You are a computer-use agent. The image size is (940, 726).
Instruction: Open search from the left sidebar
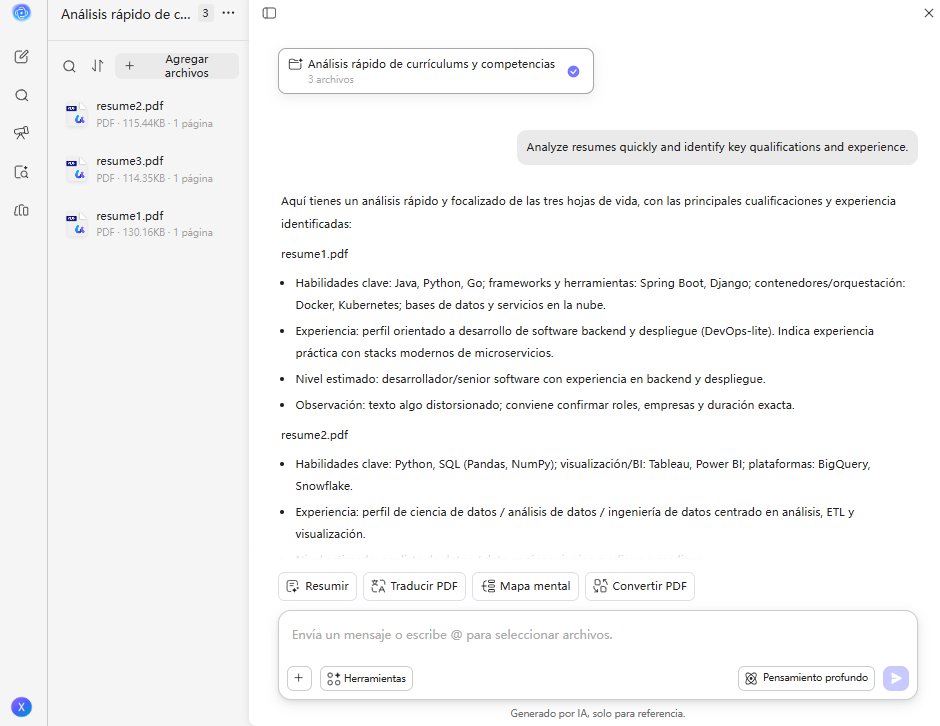(x=21, y=95)
